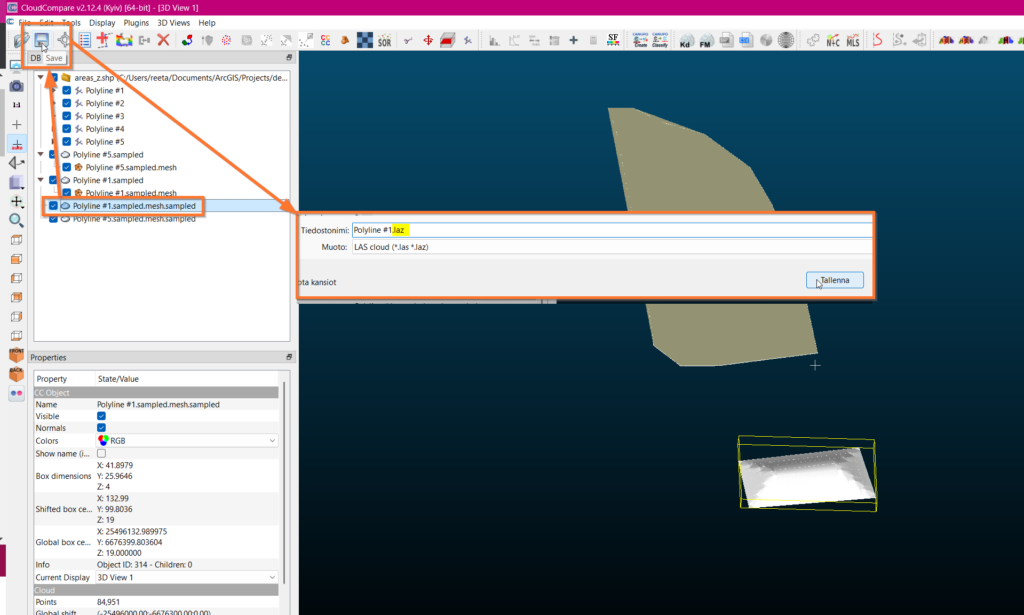Click the blue checkerboard toolbar icon

click(365, 40)
